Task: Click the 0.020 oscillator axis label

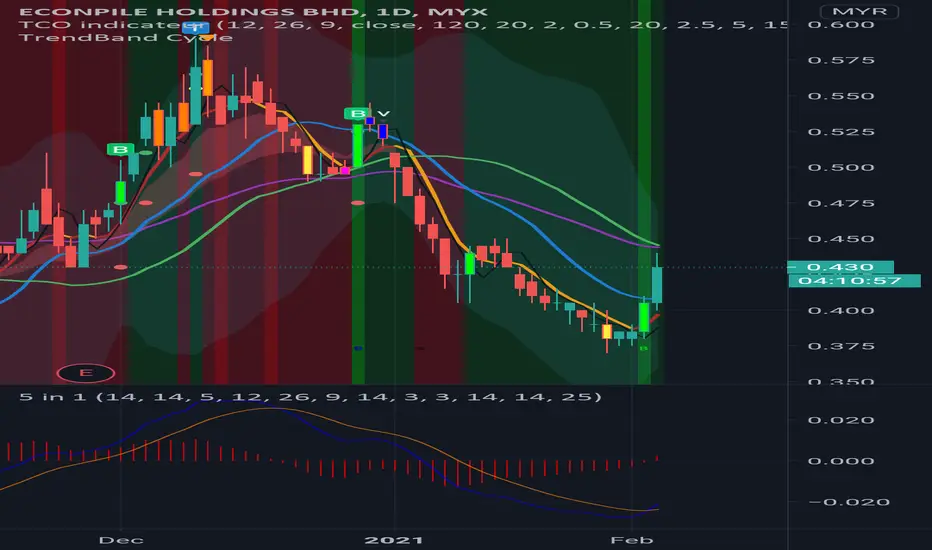Action: [840, 420]
